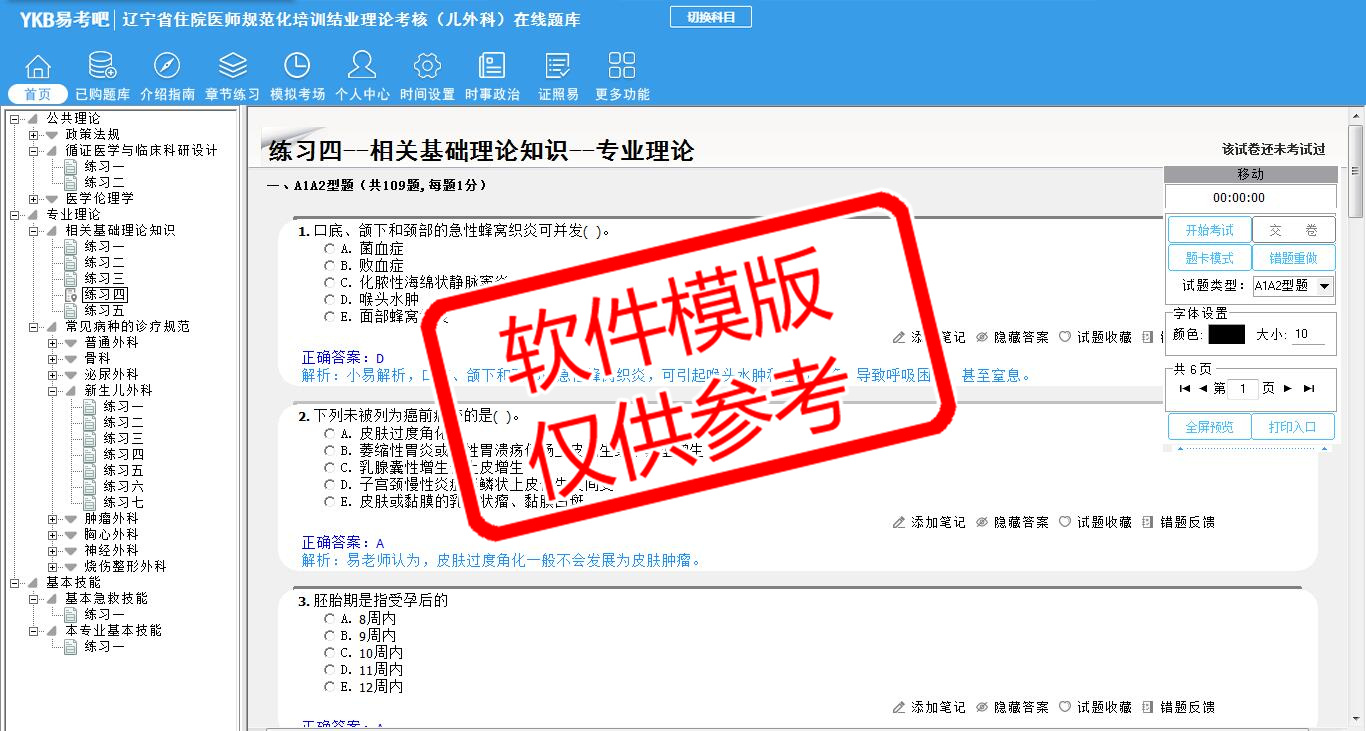1366x731 pixels.
Task: Open the 已购题库 database icon
Action: coord(102,67)
